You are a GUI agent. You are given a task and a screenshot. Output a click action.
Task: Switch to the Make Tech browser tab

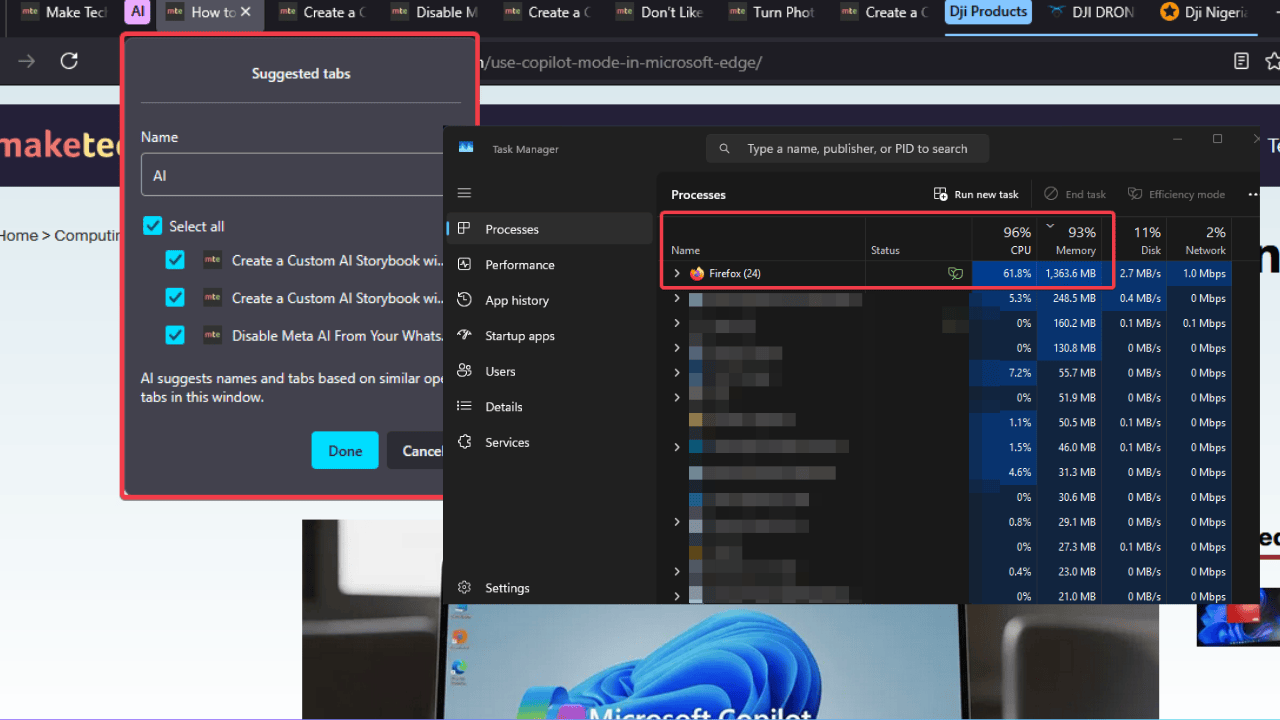pos(62,13)
